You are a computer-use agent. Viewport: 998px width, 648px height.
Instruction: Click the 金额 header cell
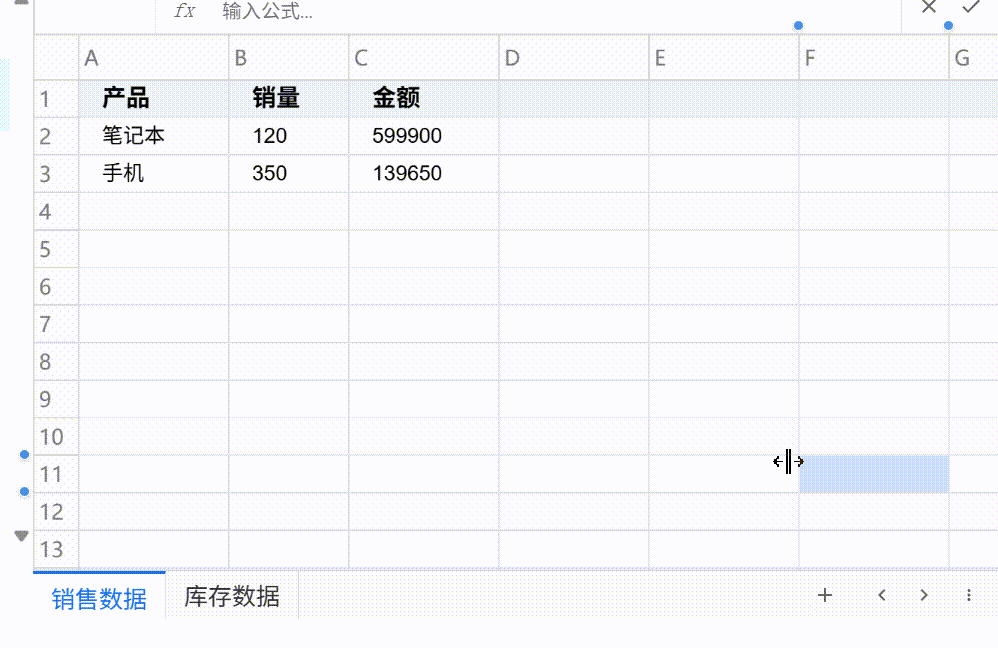(x=423, y=99)
